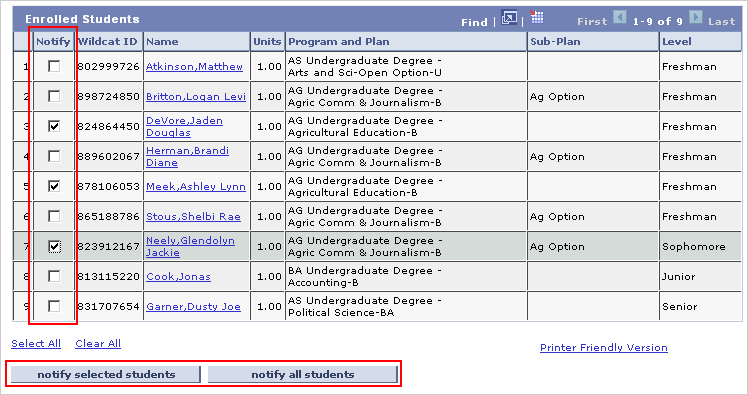Click the Enrolled Students grid title

pos(82,19)
